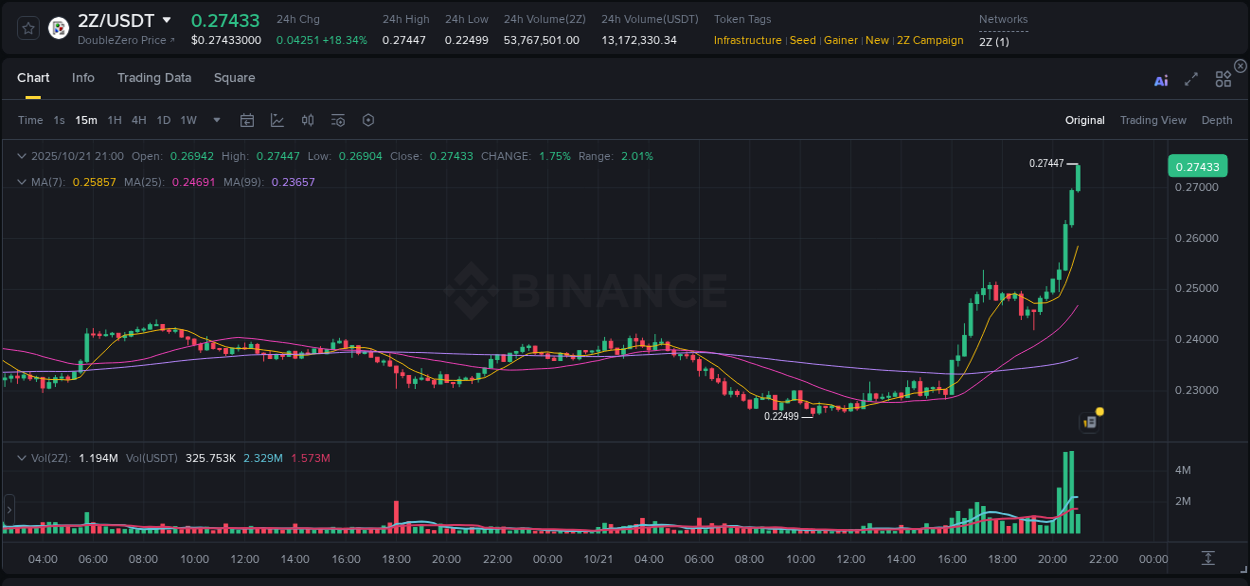
Task: Click the screenshot camera icon on the chart
Action: coord(1089,422)
